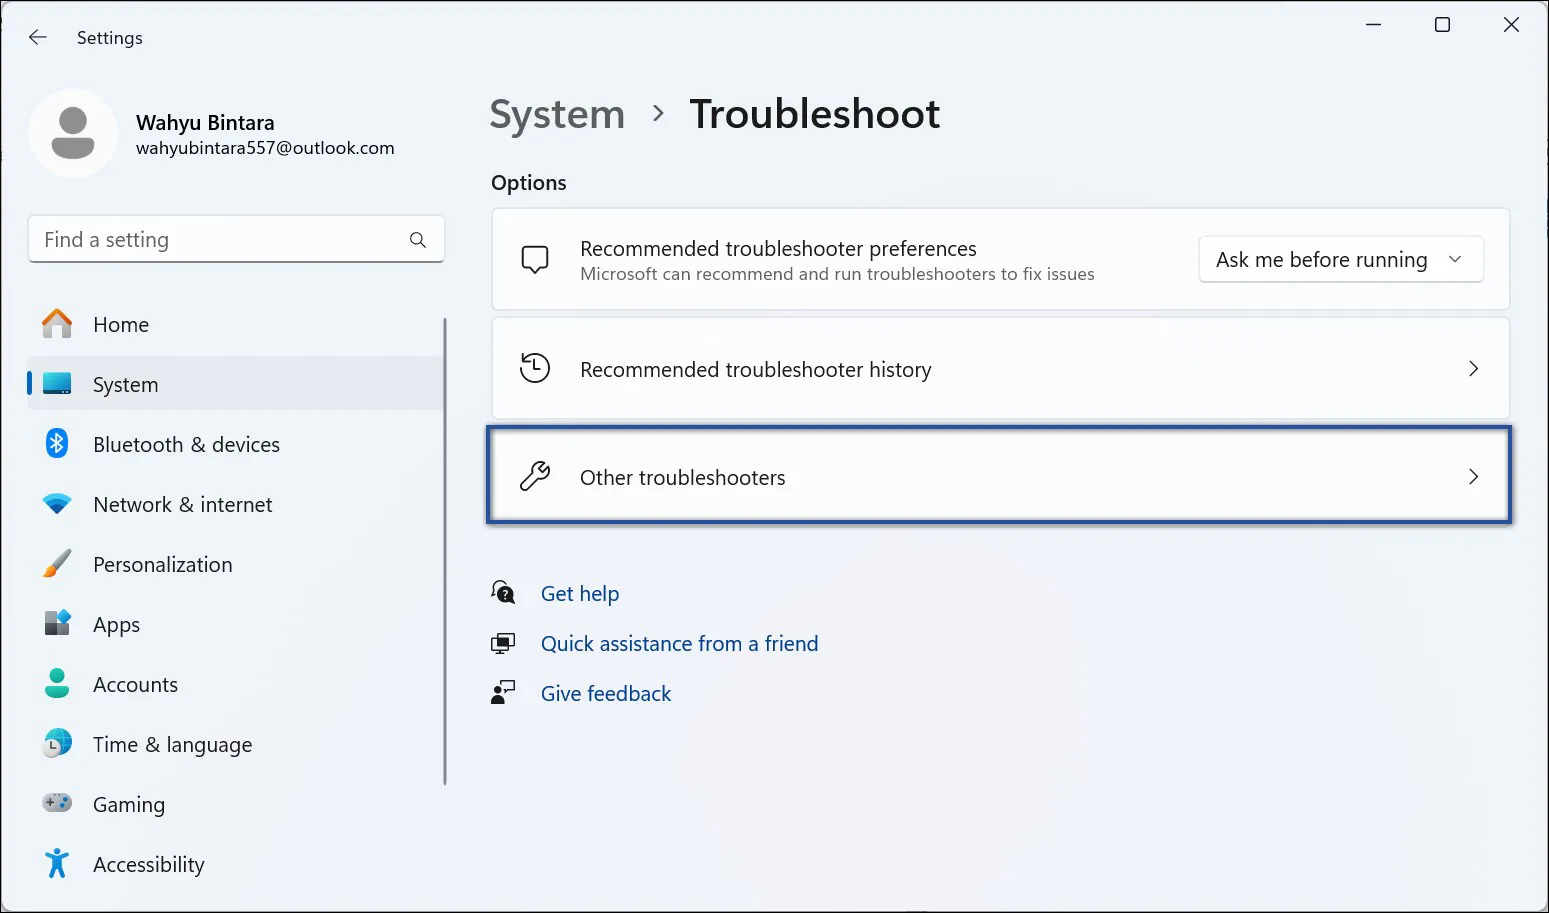This screenshot has height=913, width=1549.
Task: Click the search magnifier in Find a setting
Action: [x=417, y=239]
